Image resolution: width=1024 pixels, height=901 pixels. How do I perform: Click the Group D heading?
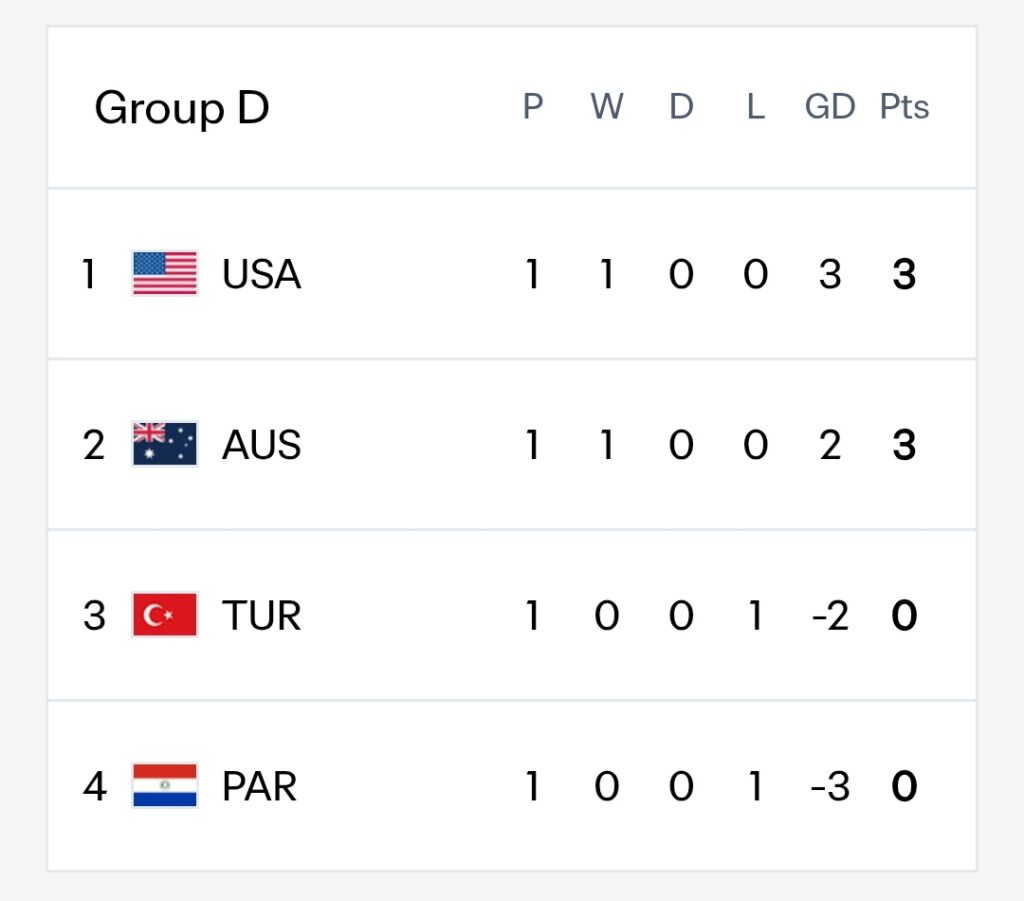182,108
